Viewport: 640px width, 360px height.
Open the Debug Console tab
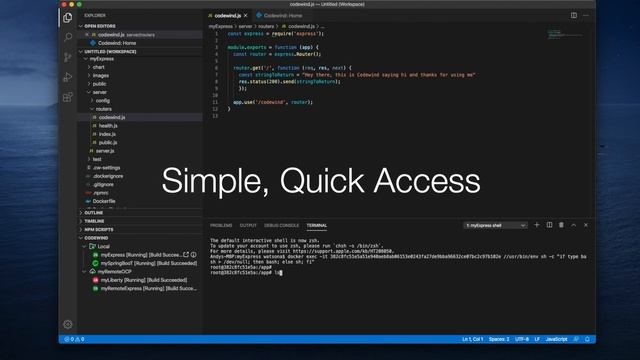[x=281, y=225]
